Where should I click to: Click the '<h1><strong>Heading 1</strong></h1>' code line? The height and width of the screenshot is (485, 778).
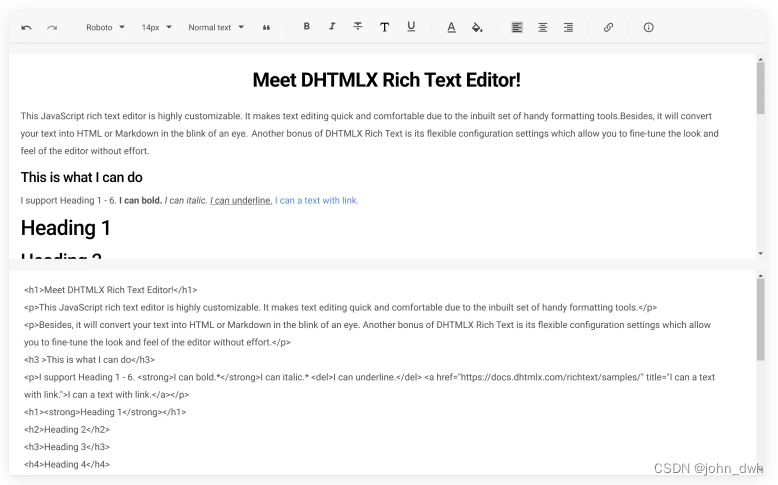point(105,412)
